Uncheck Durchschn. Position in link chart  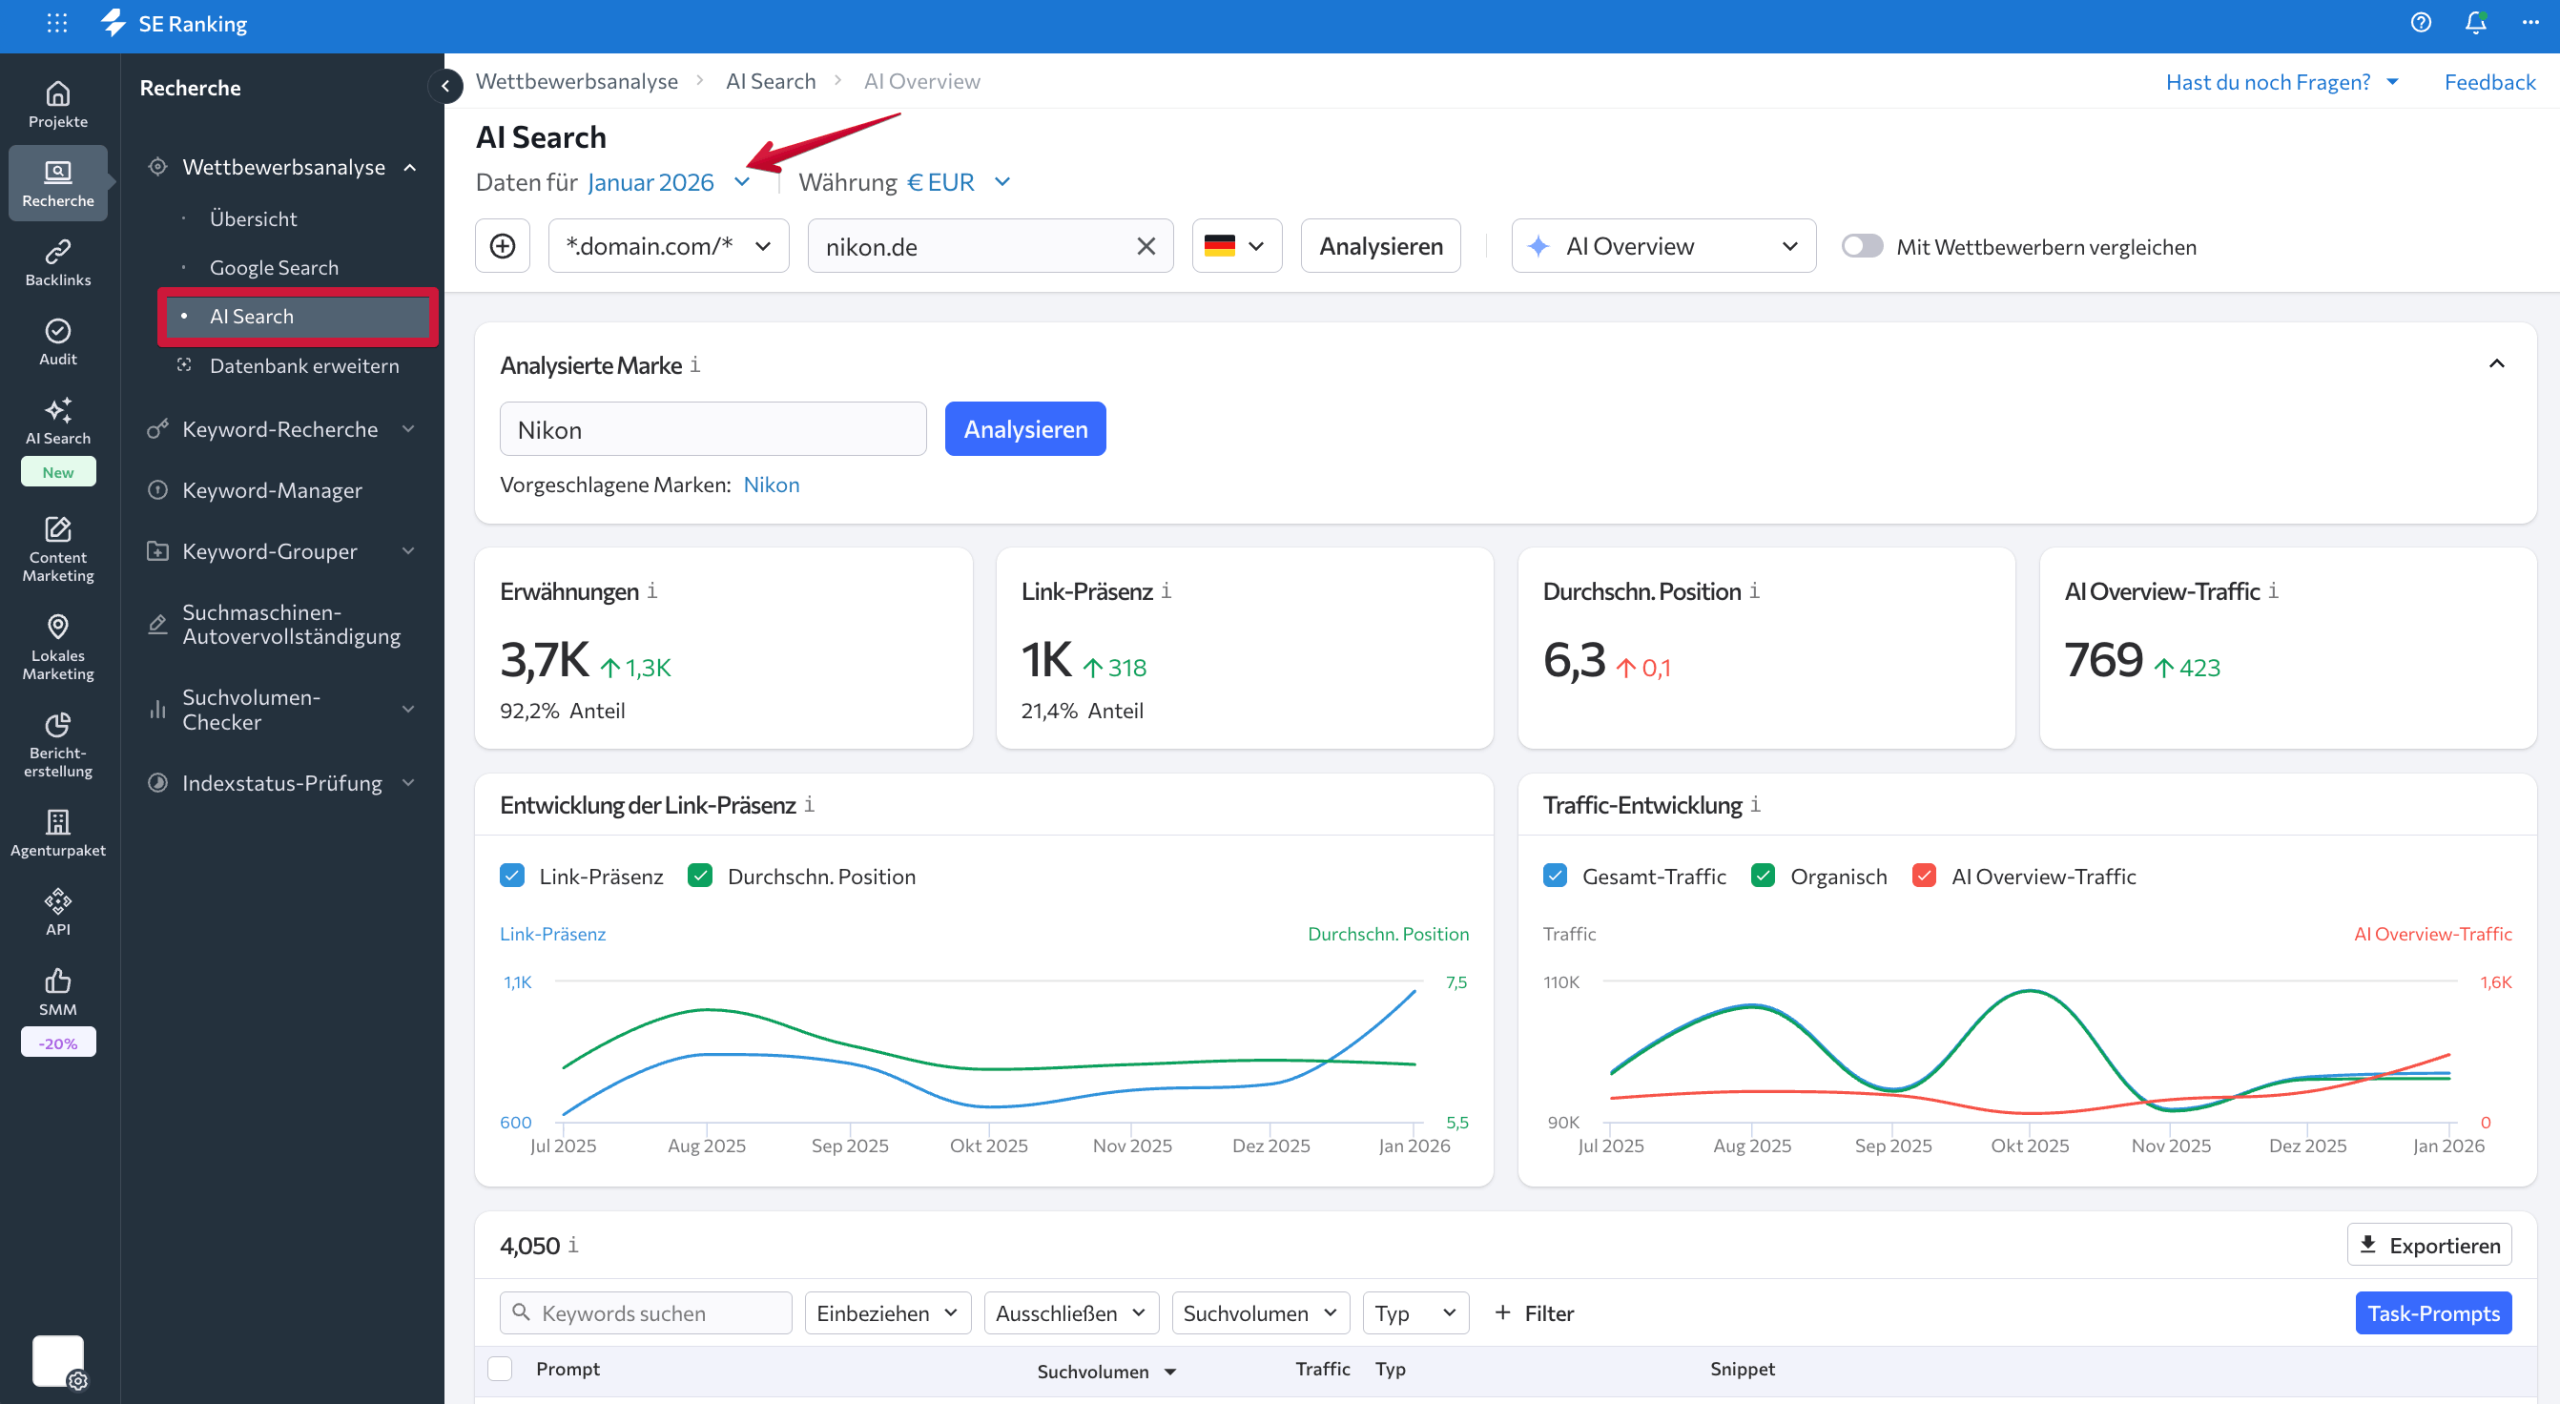tap(701, 876)
